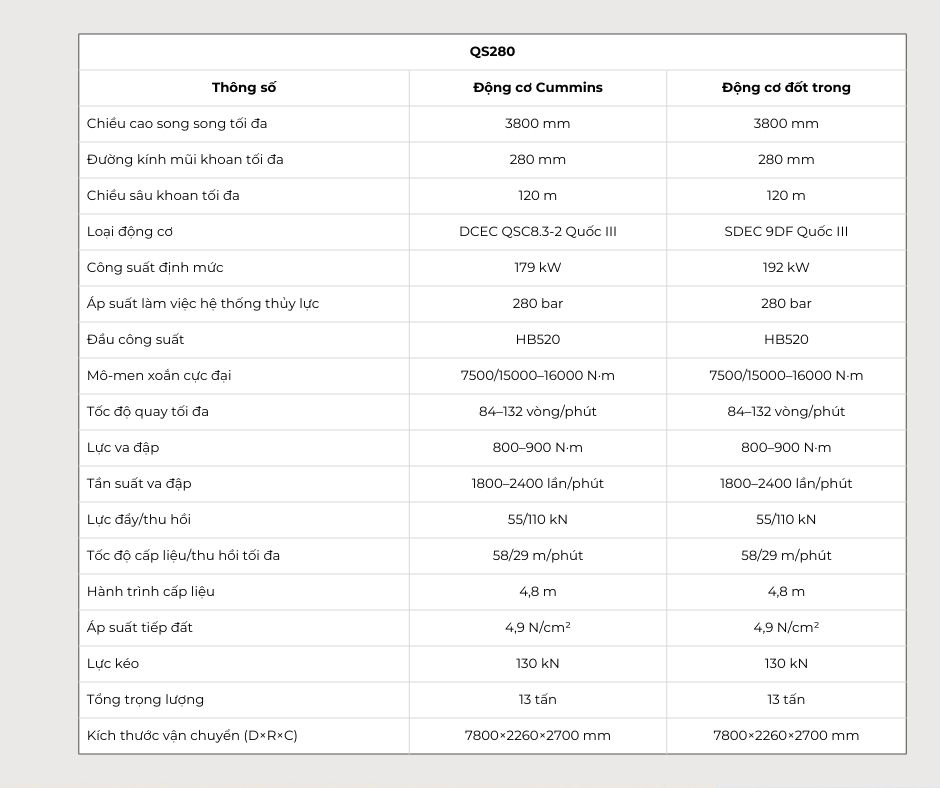
Task: Click the 192 kW power value
Action: [x=786, y=267]
